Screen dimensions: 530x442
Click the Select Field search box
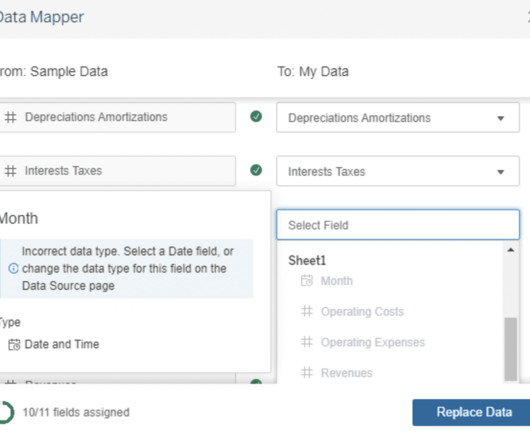pyautogui.click(x=398, y=225)
